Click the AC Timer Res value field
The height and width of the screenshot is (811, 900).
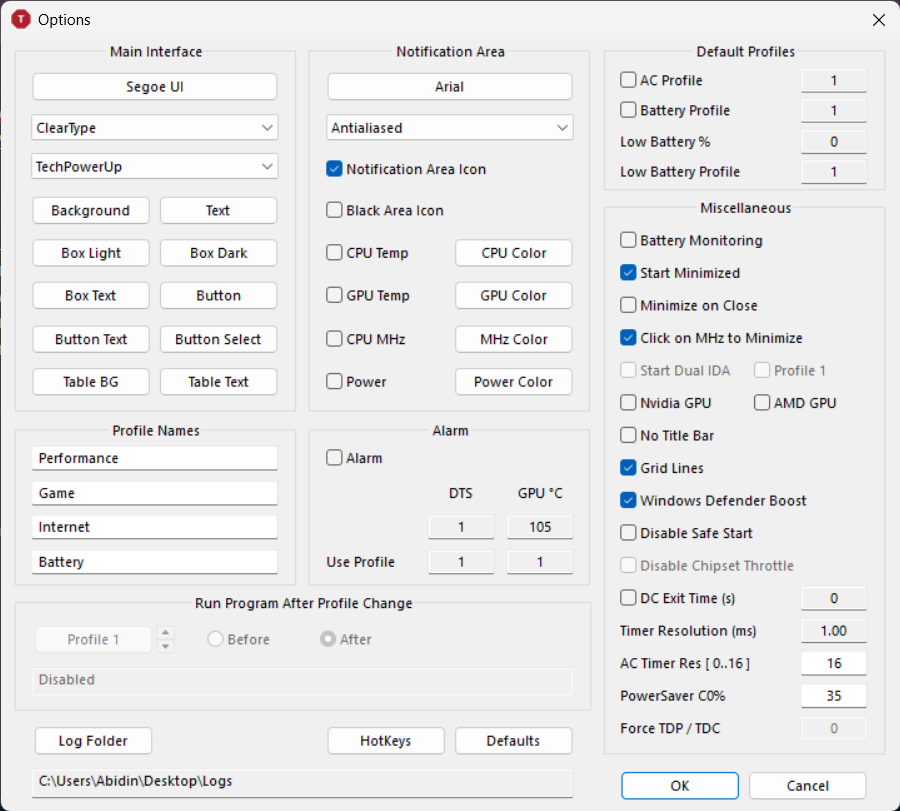833,663
